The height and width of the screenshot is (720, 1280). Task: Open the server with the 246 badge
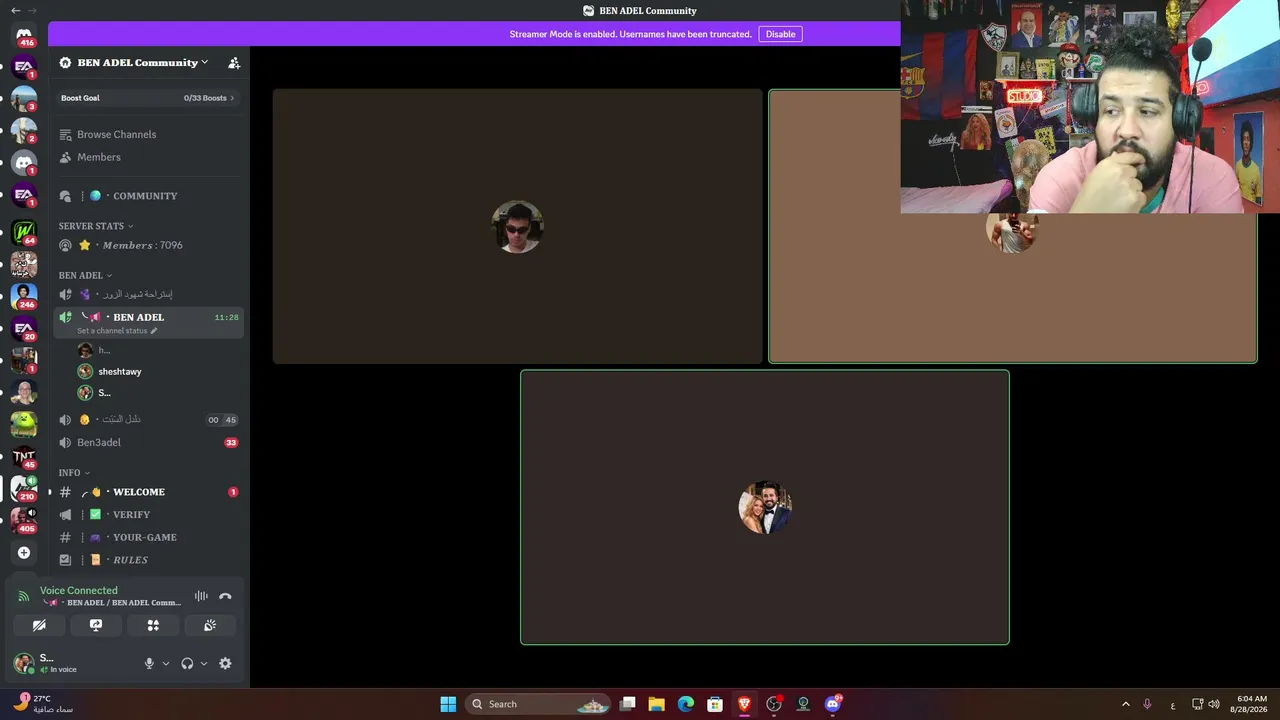pyautogui.click(x=24, y=296)
